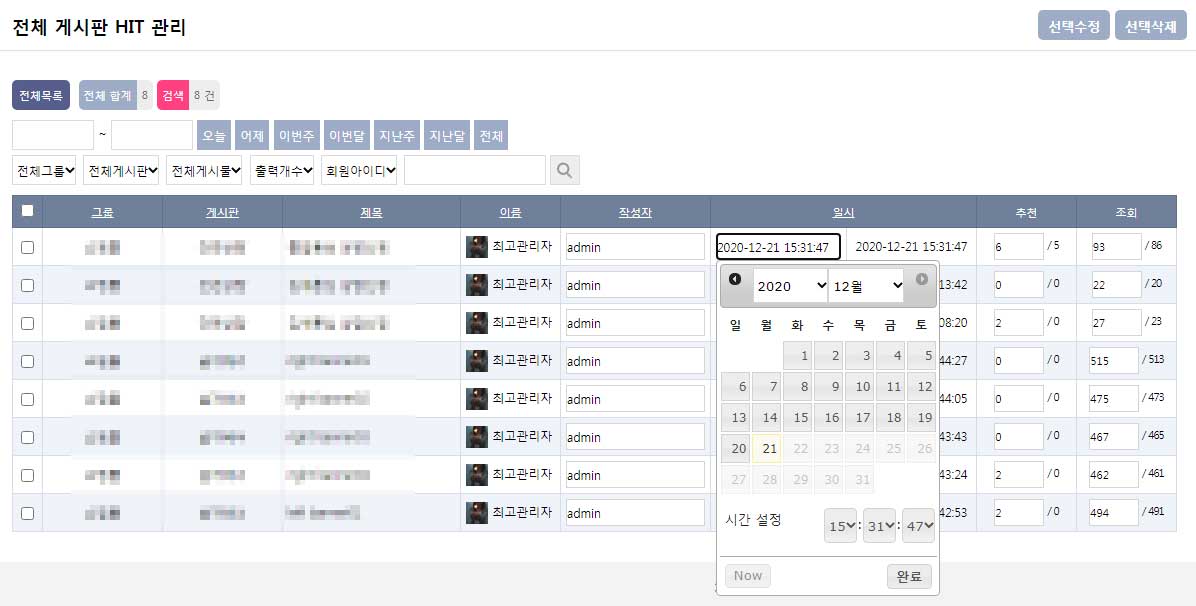
Task: Click the 선택삭제 button
Action: (1150, 25)
